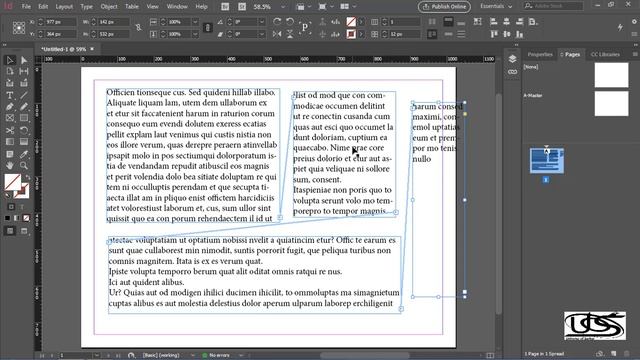The height and width of the screenshot is (360, 640).
Task: Click the Publish Online button
Action: 444,7
